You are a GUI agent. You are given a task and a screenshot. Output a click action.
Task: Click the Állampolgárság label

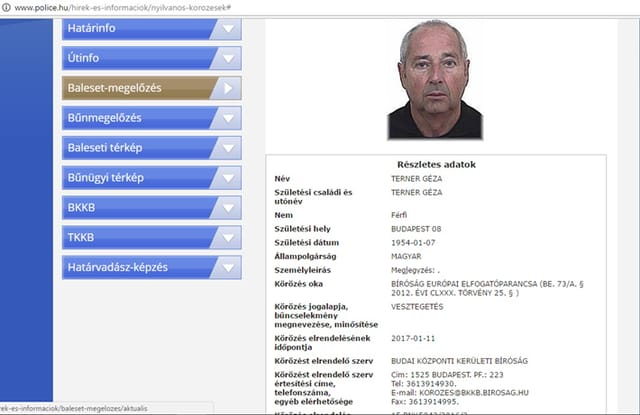pos(305,256)
